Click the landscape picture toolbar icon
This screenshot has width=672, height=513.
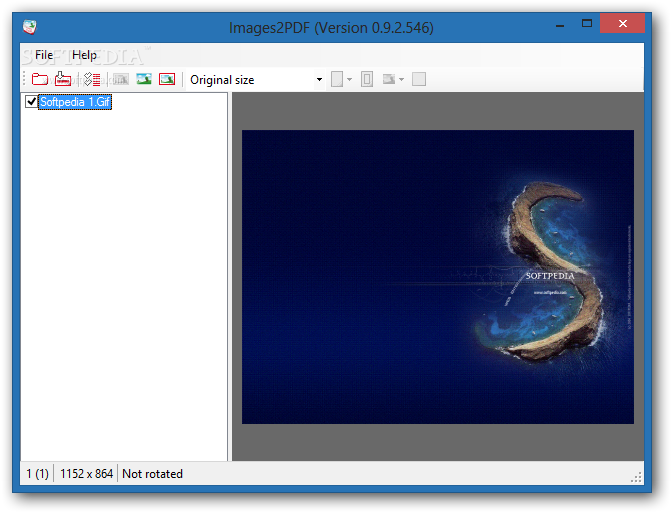tap(144, 79)
